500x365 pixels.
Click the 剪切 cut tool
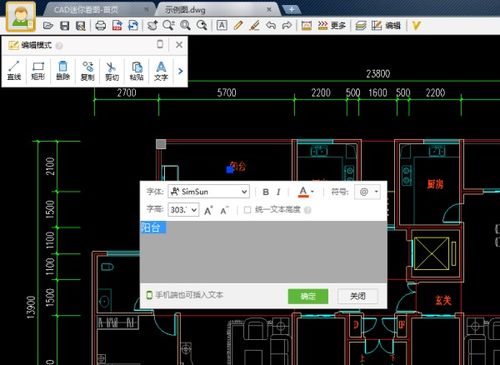click(112, 71)
